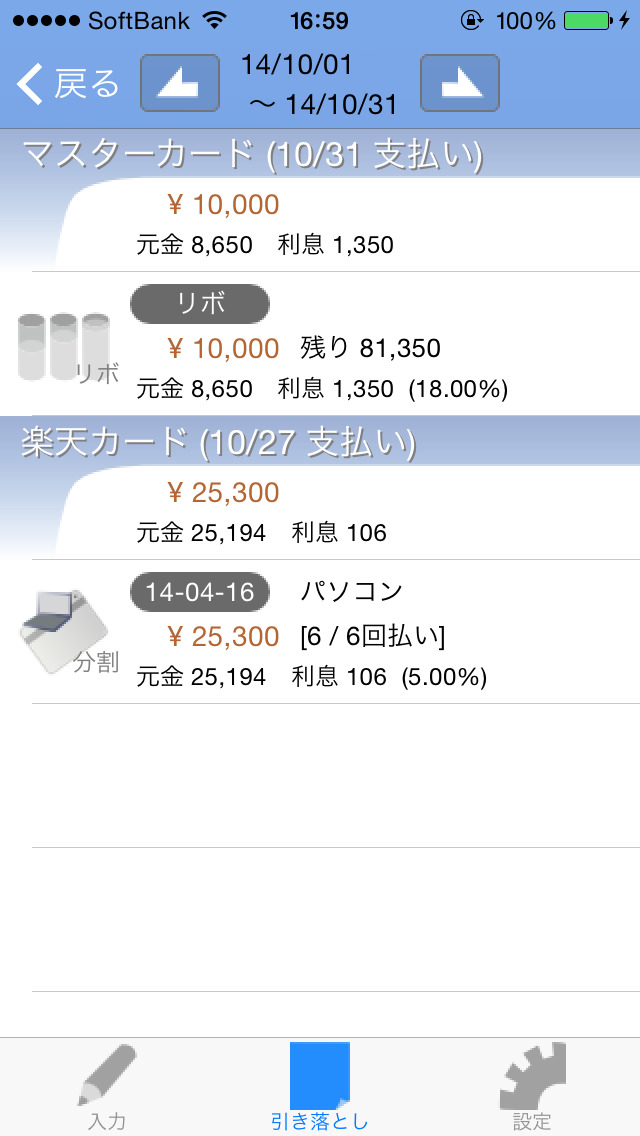
Task: Toggle the リボ badge on the payment entry
Action: click(x=199, y=304)
